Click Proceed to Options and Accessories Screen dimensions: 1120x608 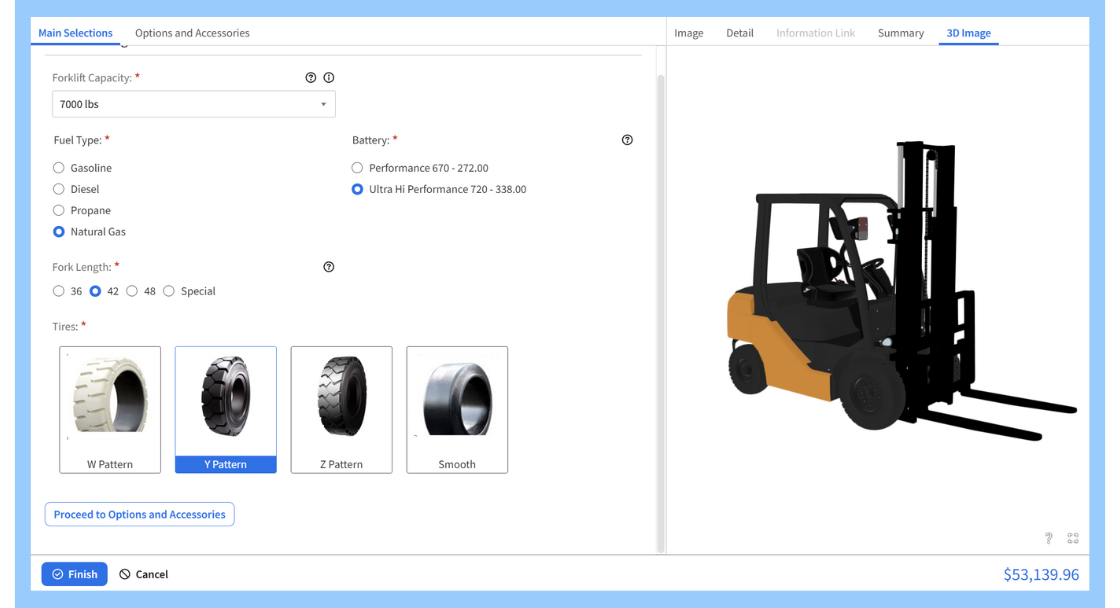(139, 514)
